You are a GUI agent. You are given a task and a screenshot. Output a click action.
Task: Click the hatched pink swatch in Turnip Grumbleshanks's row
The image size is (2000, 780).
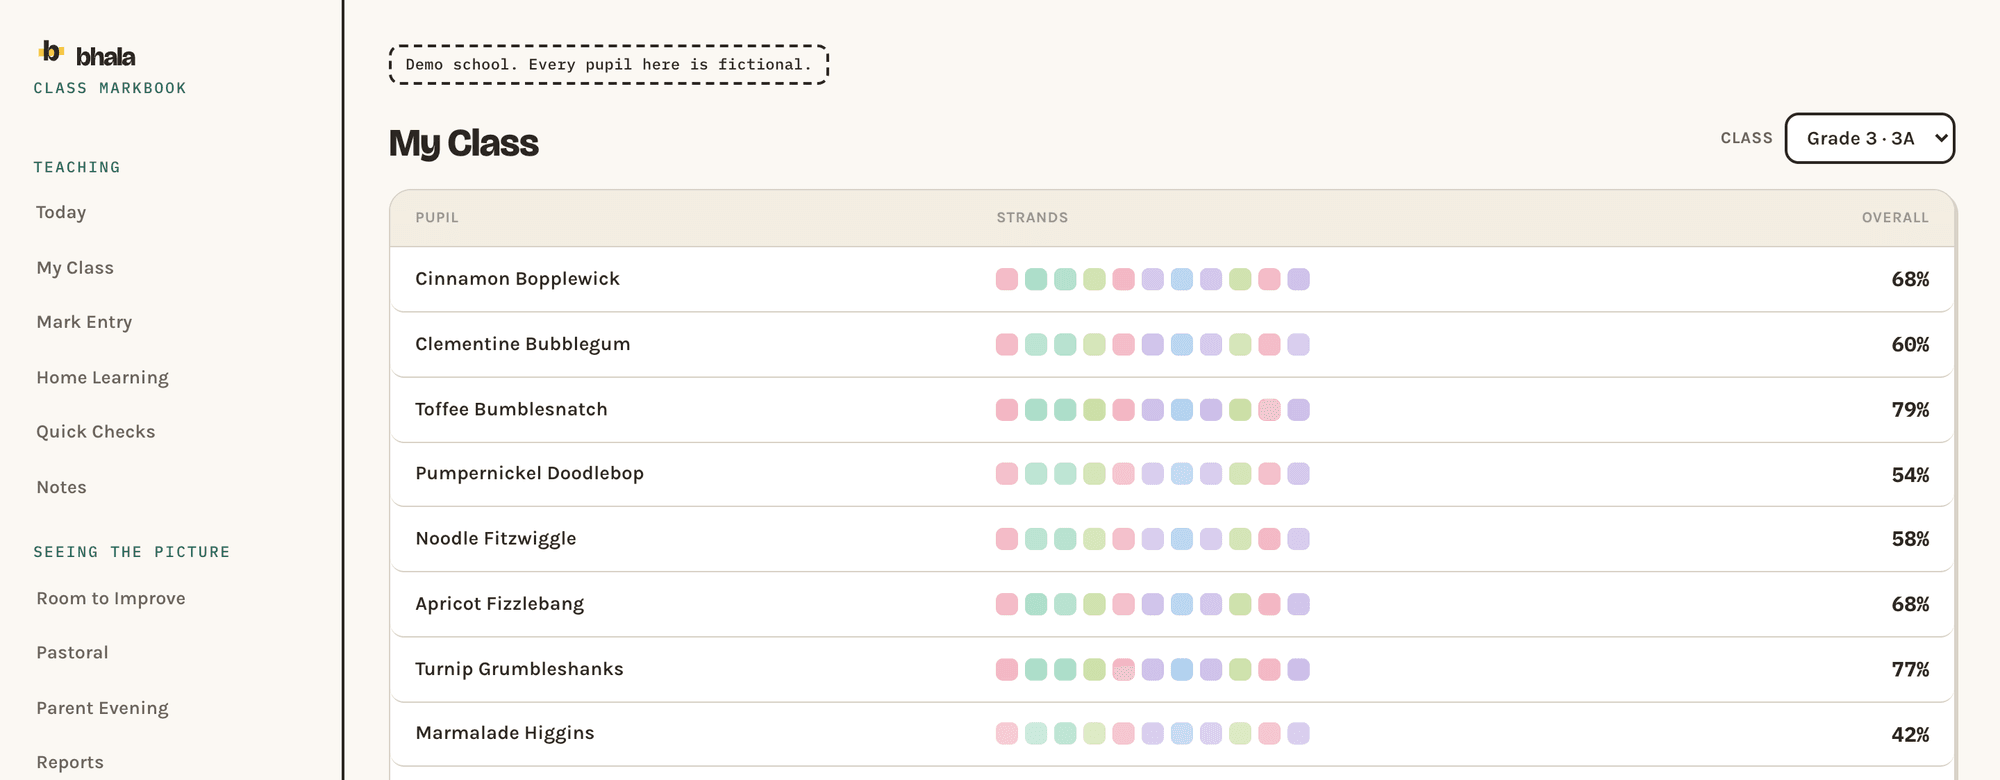pos(1124,669)
